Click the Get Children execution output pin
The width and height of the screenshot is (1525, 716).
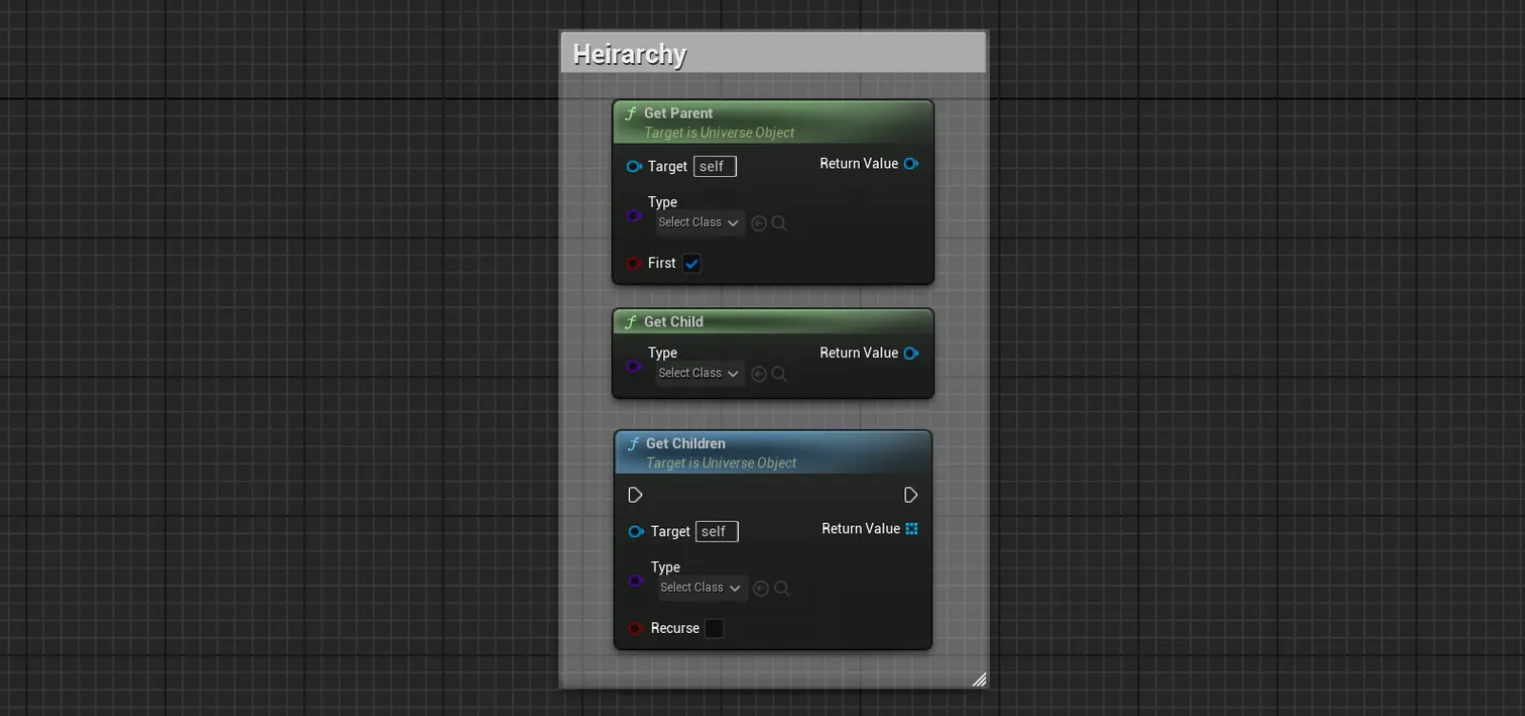pyautogui.click(x=910, y=495)
